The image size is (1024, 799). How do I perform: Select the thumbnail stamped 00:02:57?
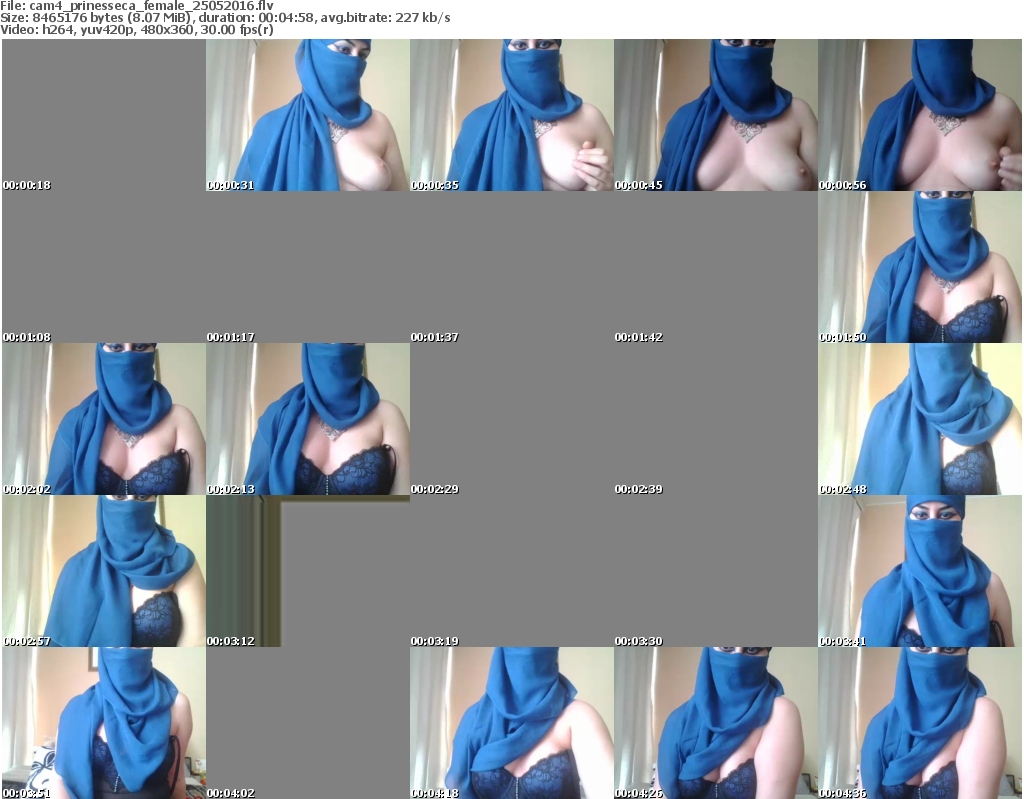[x=104, y=571]
